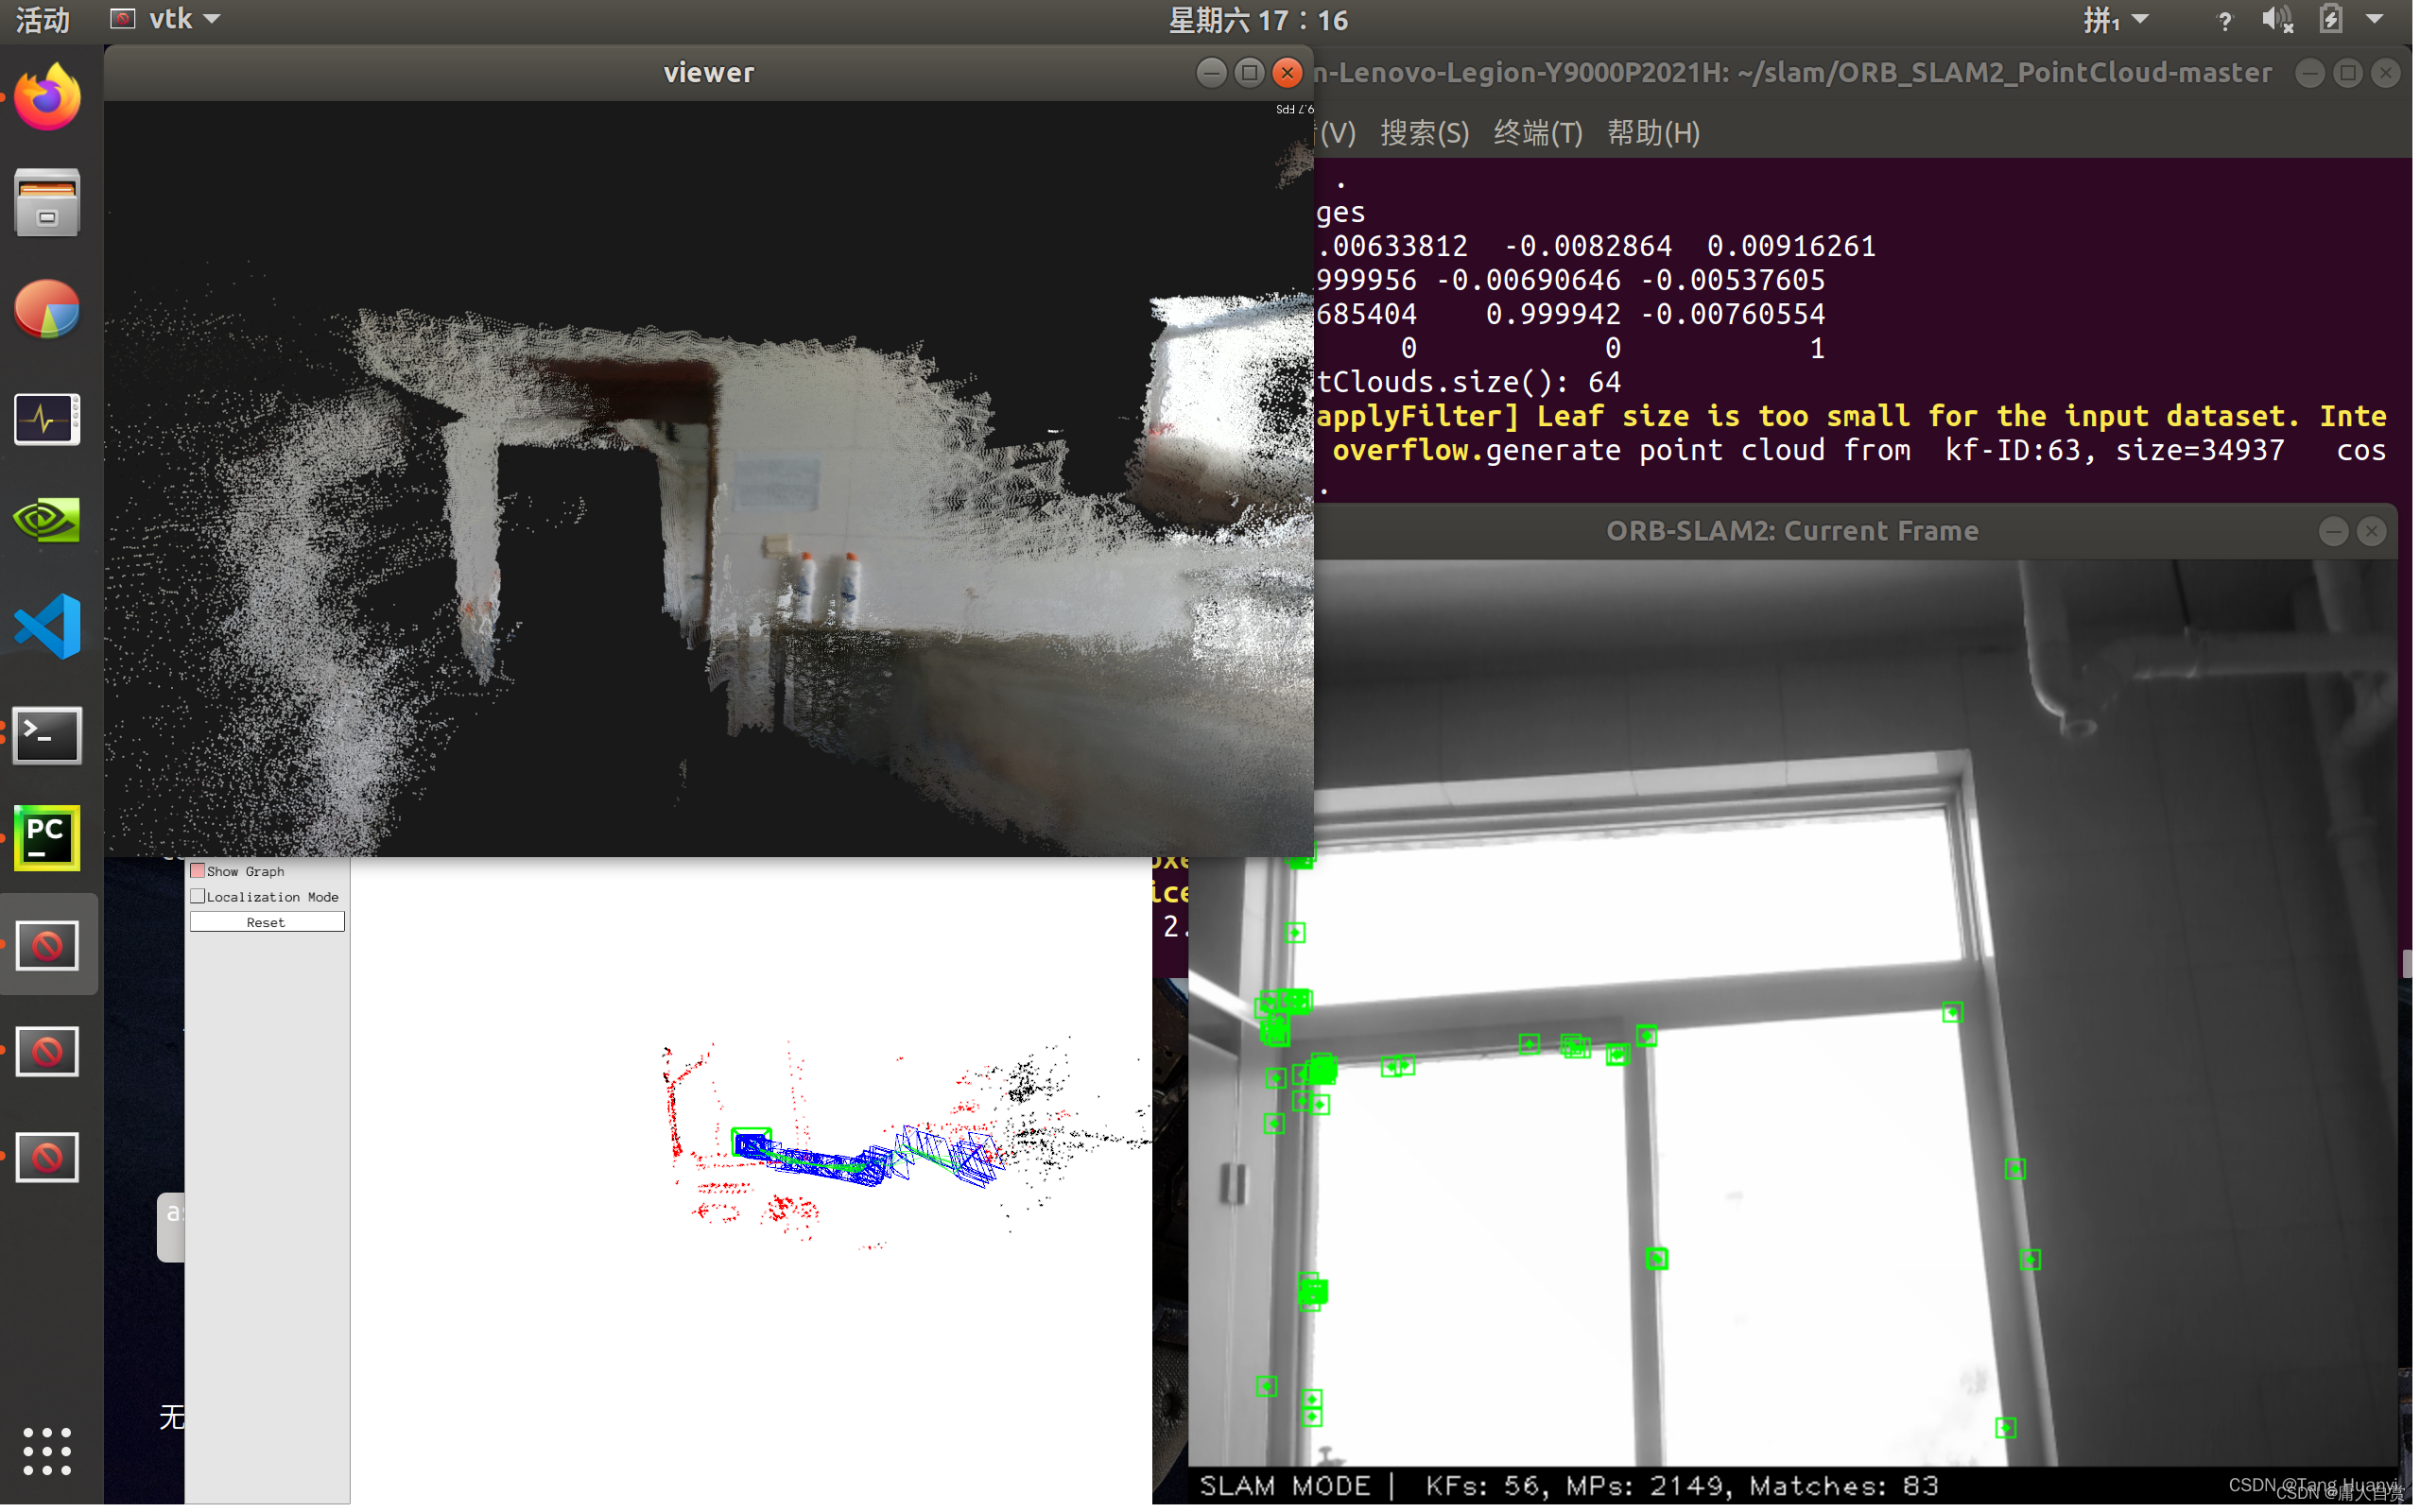The height and width of the screenshot is (1512, 2420).
Task: Close the terminal window
Action: point(2388,73)
